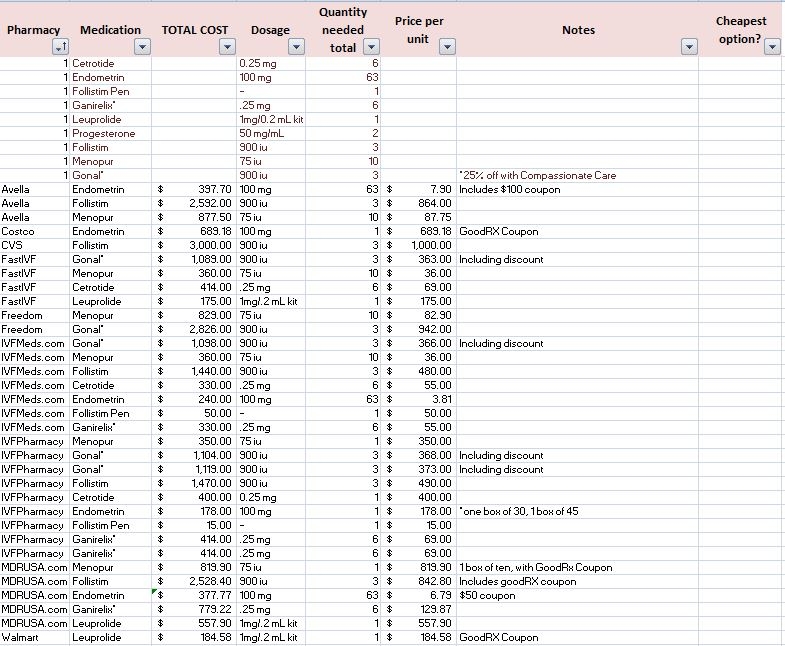Click the Follistim Pen cell in pharmacy 1 rows

tap(111, 91)
